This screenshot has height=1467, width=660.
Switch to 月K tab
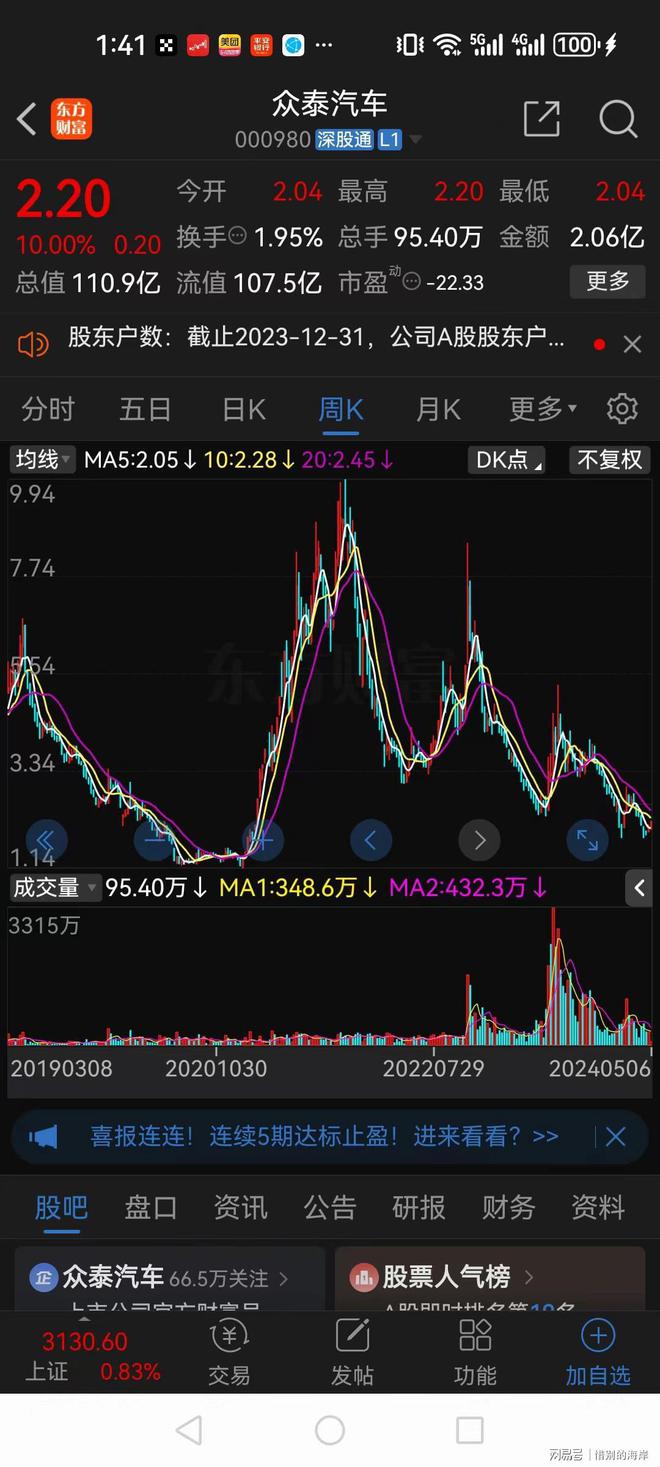click(438, 409)
